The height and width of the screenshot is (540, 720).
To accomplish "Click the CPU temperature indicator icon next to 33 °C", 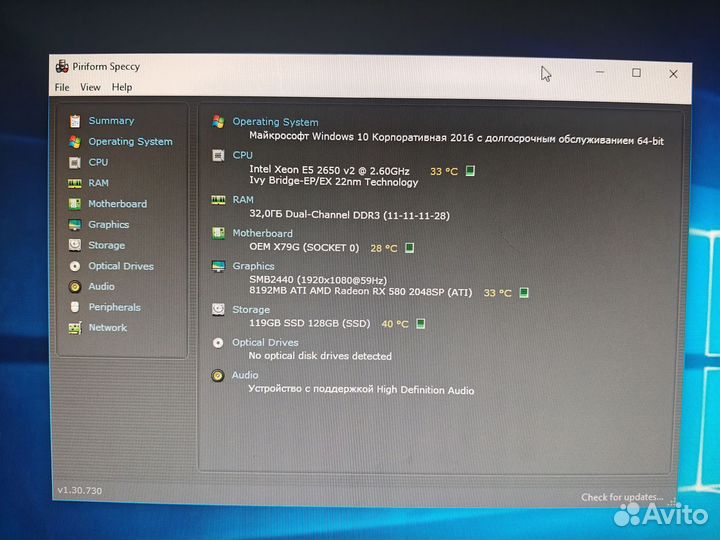I will click(470, 171).
